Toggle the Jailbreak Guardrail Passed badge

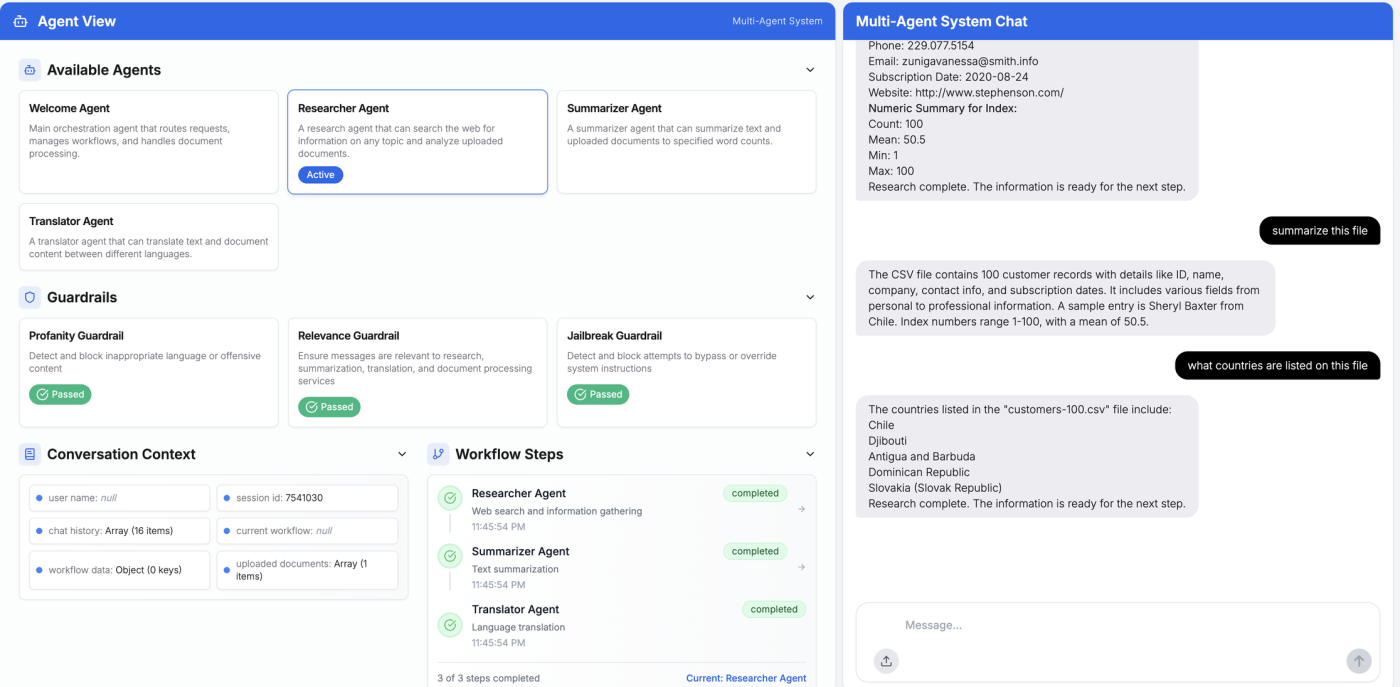[598, 394]
